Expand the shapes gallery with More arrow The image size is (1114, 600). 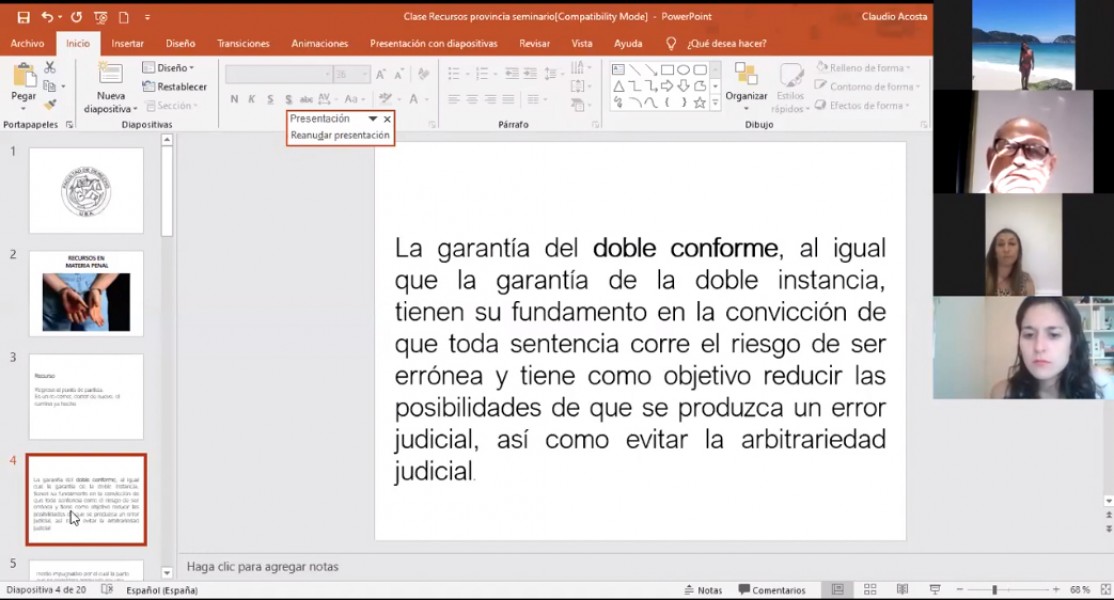pyautogui.click(x=715, y=103)
